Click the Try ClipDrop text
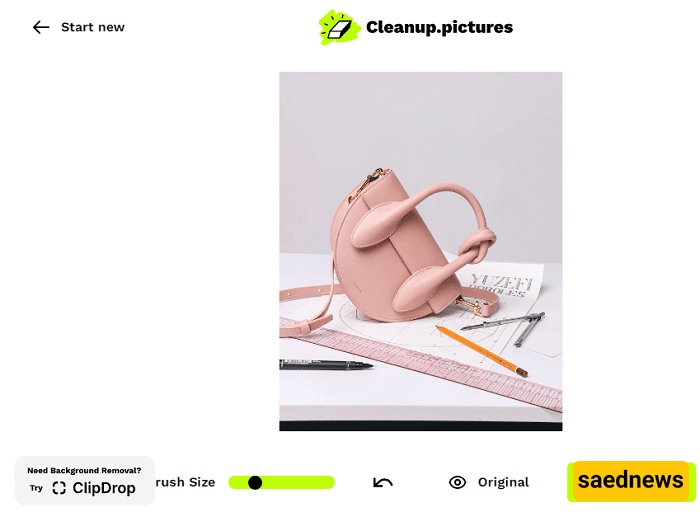Image resolution: width=700 pixels, height=512 pixels. [x=83, y=488]
